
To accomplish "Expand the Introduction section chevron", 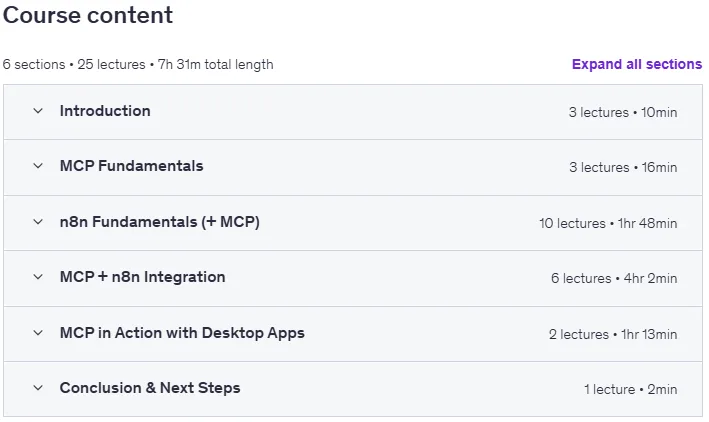I will coord(38,111).
